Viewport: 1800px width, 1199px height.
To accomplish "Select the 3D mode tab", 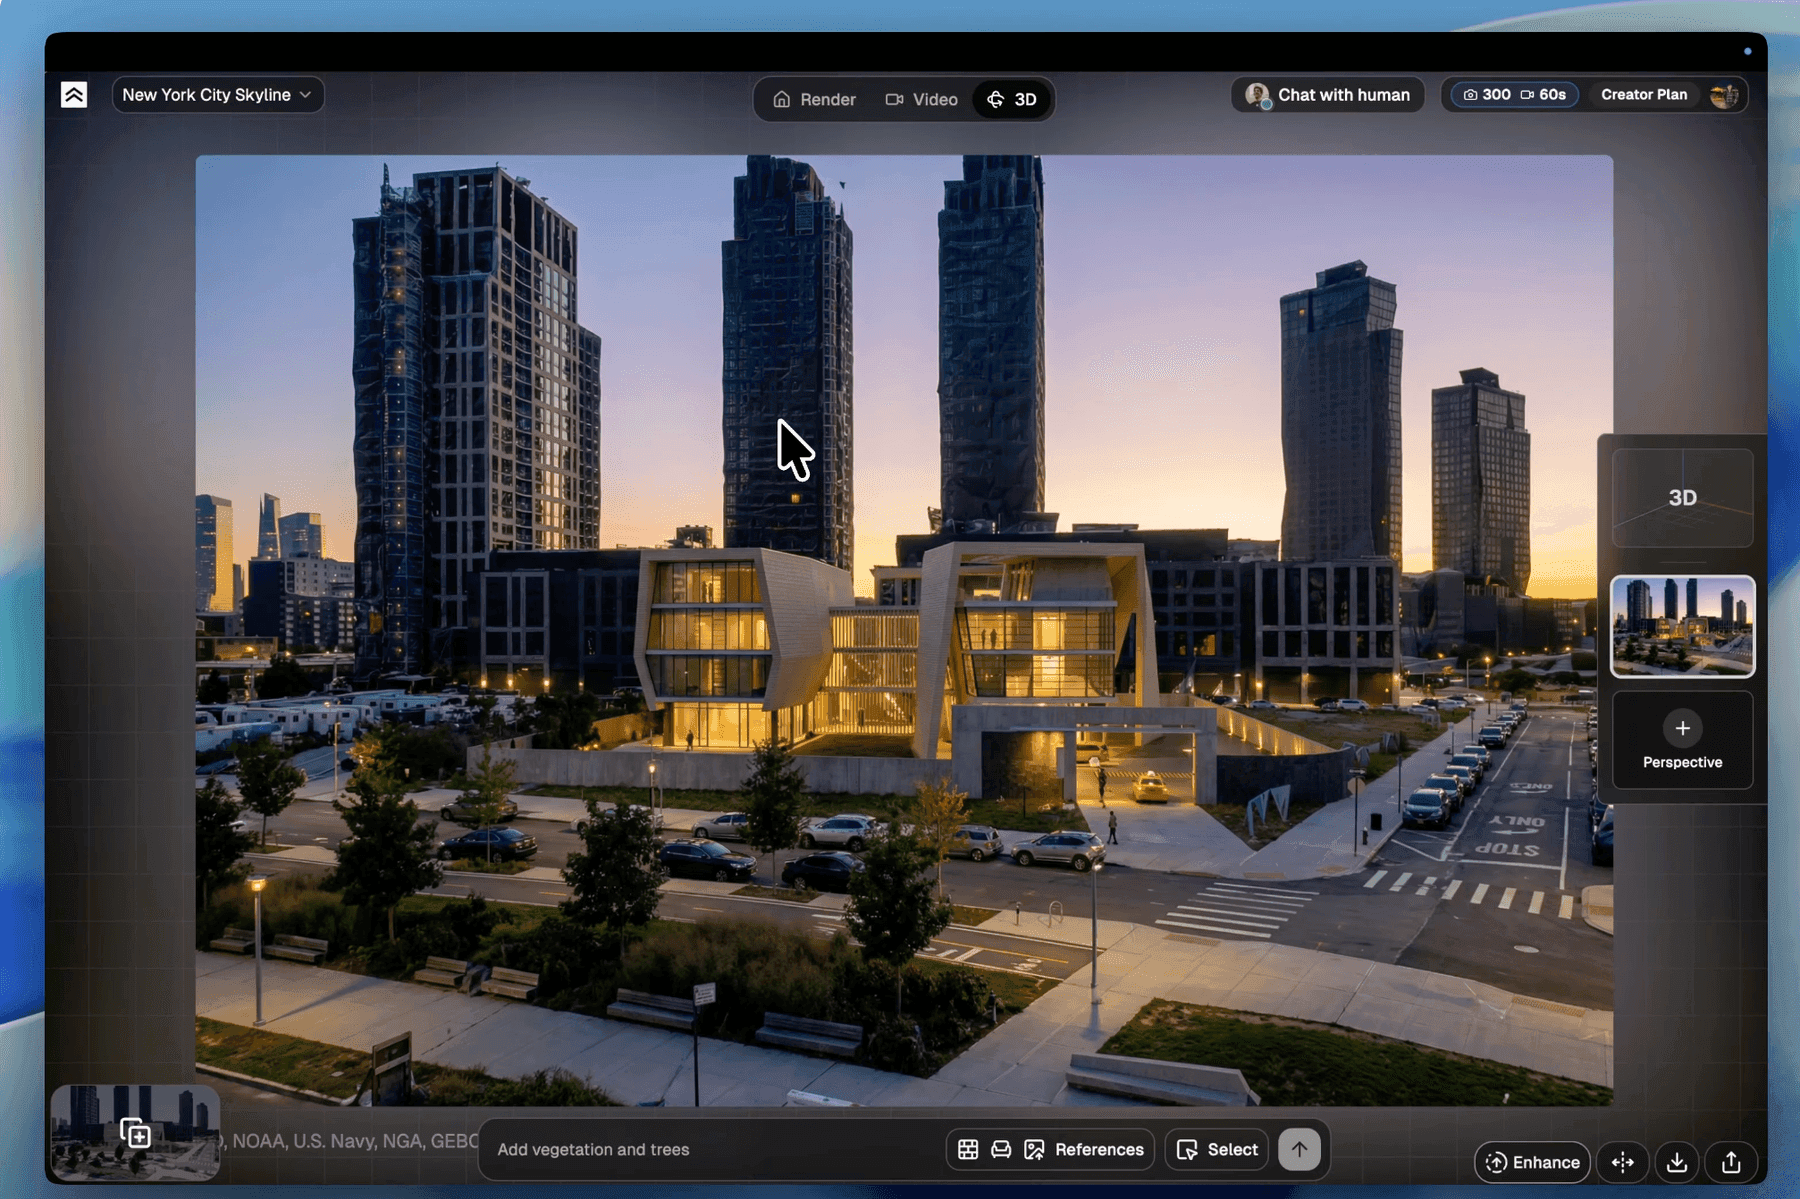I will (x=1012, y=99).
